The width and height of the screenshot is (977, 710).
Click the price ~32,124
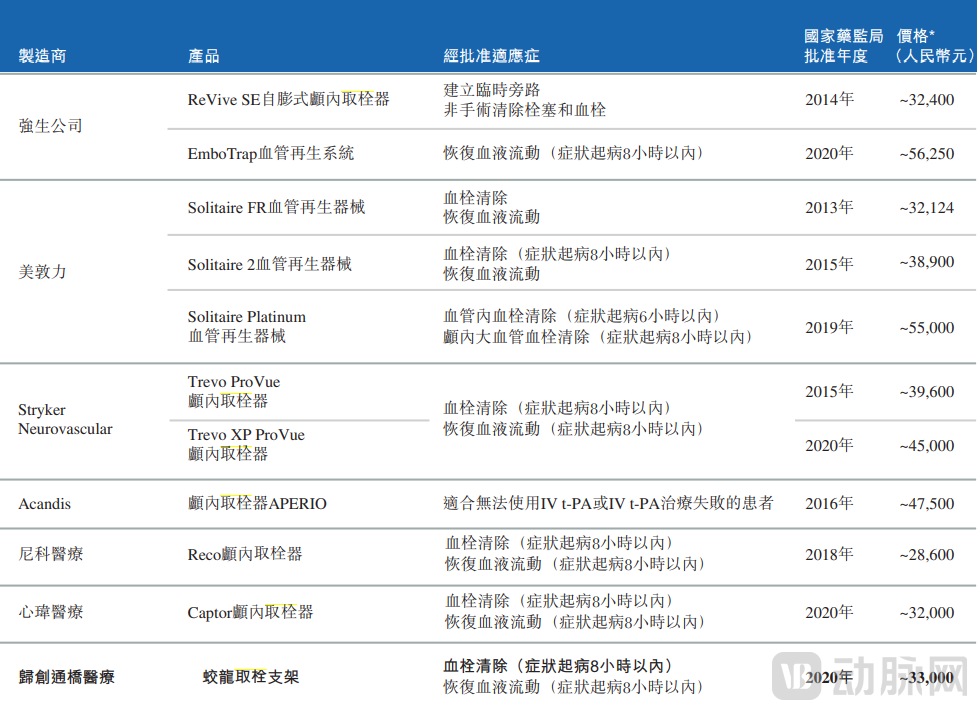pos(927,208)
